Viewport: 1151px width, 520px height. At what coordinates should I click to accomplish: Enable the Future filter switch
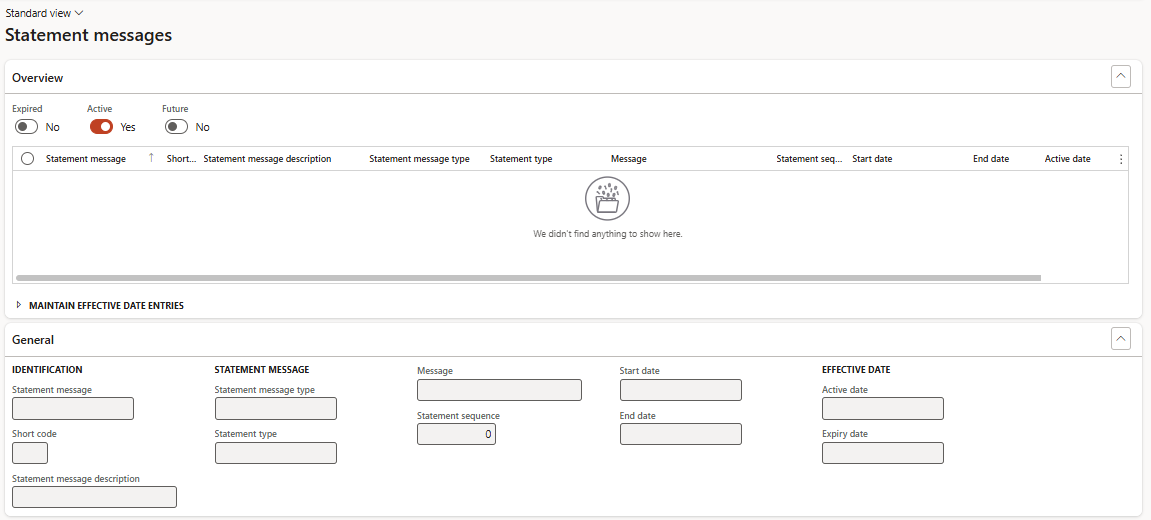[x=176, y=127]
